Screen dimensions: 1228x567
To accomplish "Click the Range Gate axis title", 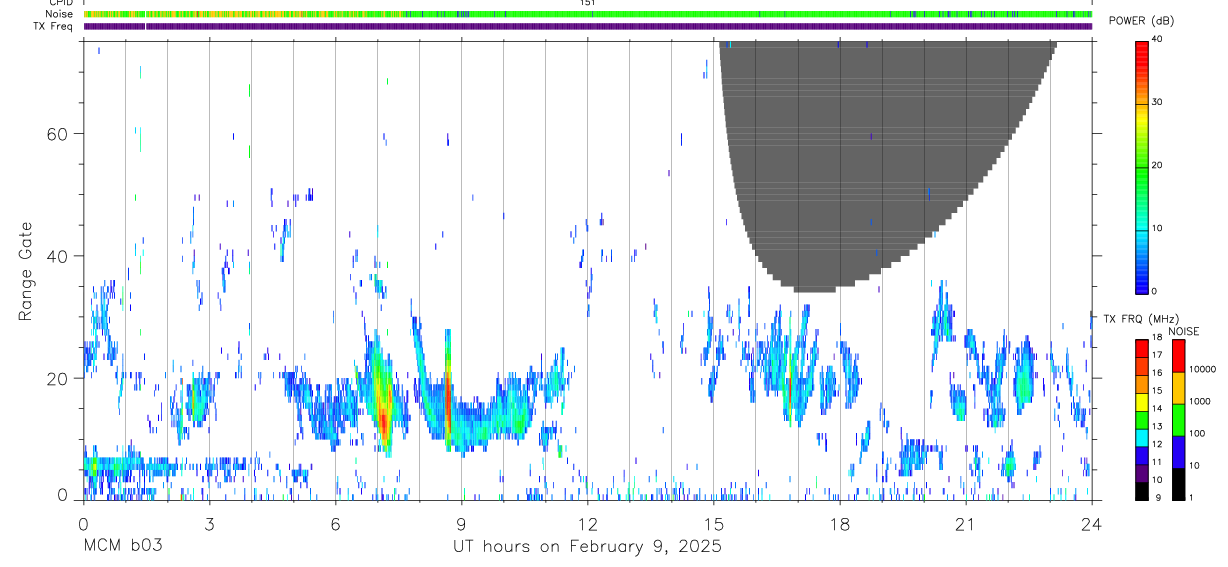I will tap(25, 273).
